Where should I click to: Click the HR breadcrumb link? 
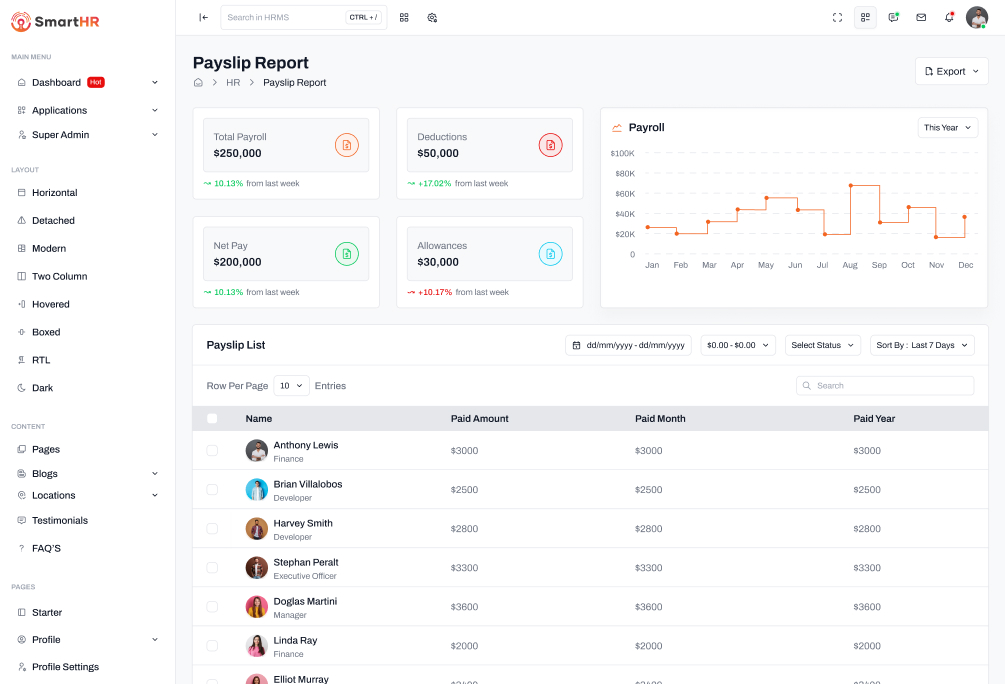coord(233,83)
